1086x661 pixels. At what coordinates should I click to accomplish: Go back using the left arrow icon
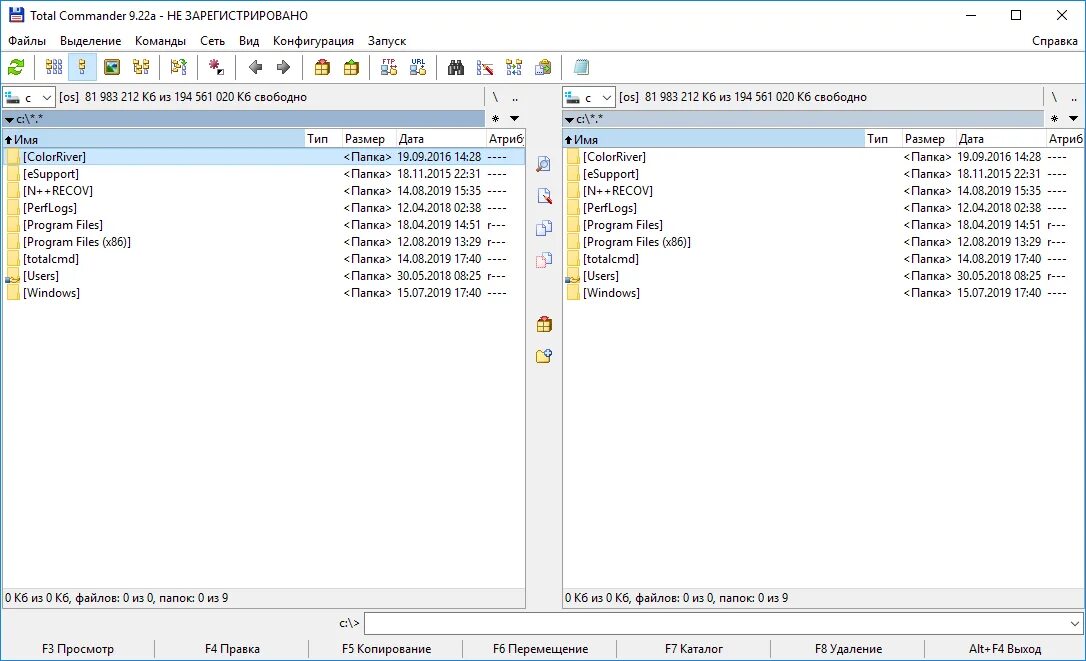[x=255, y=67]
